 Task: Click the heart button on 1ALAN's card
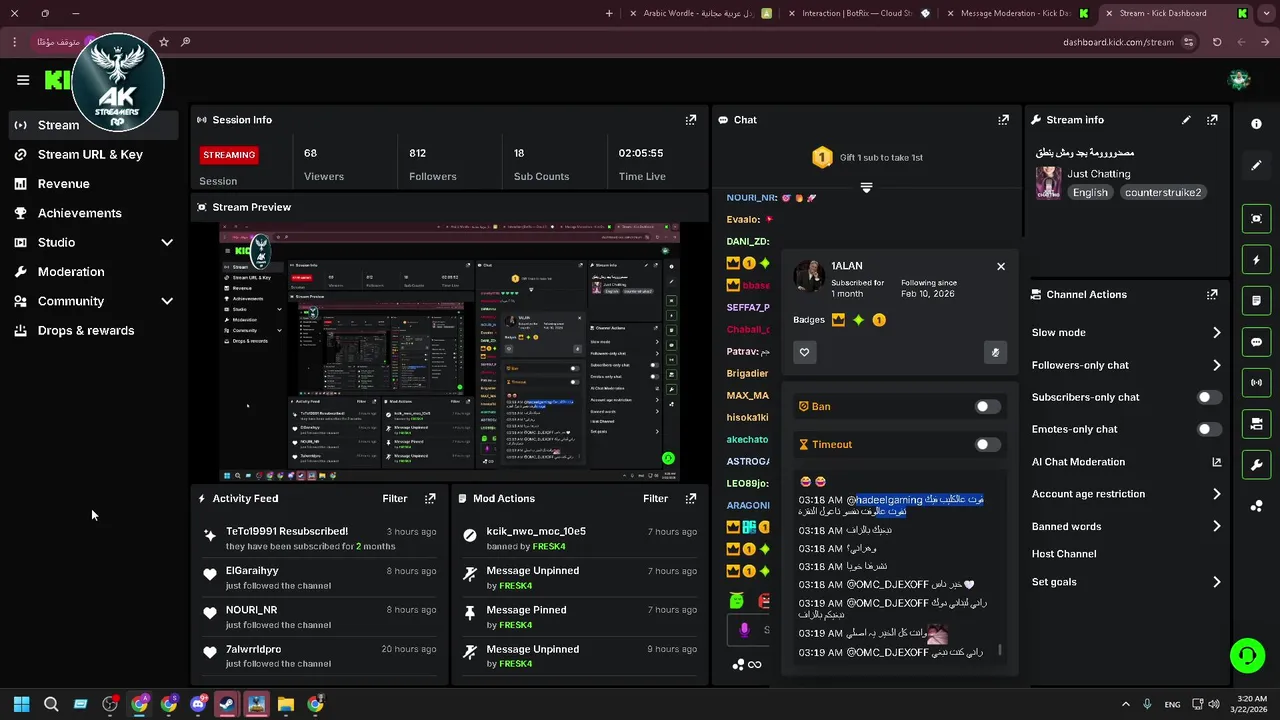(804, 352)
